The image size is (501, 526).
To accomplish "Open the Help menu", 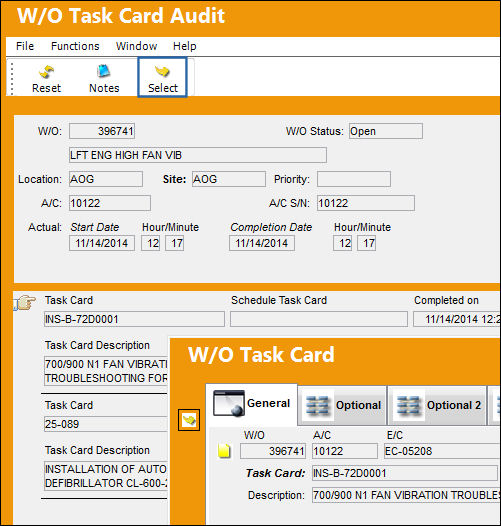I will 185,46.
